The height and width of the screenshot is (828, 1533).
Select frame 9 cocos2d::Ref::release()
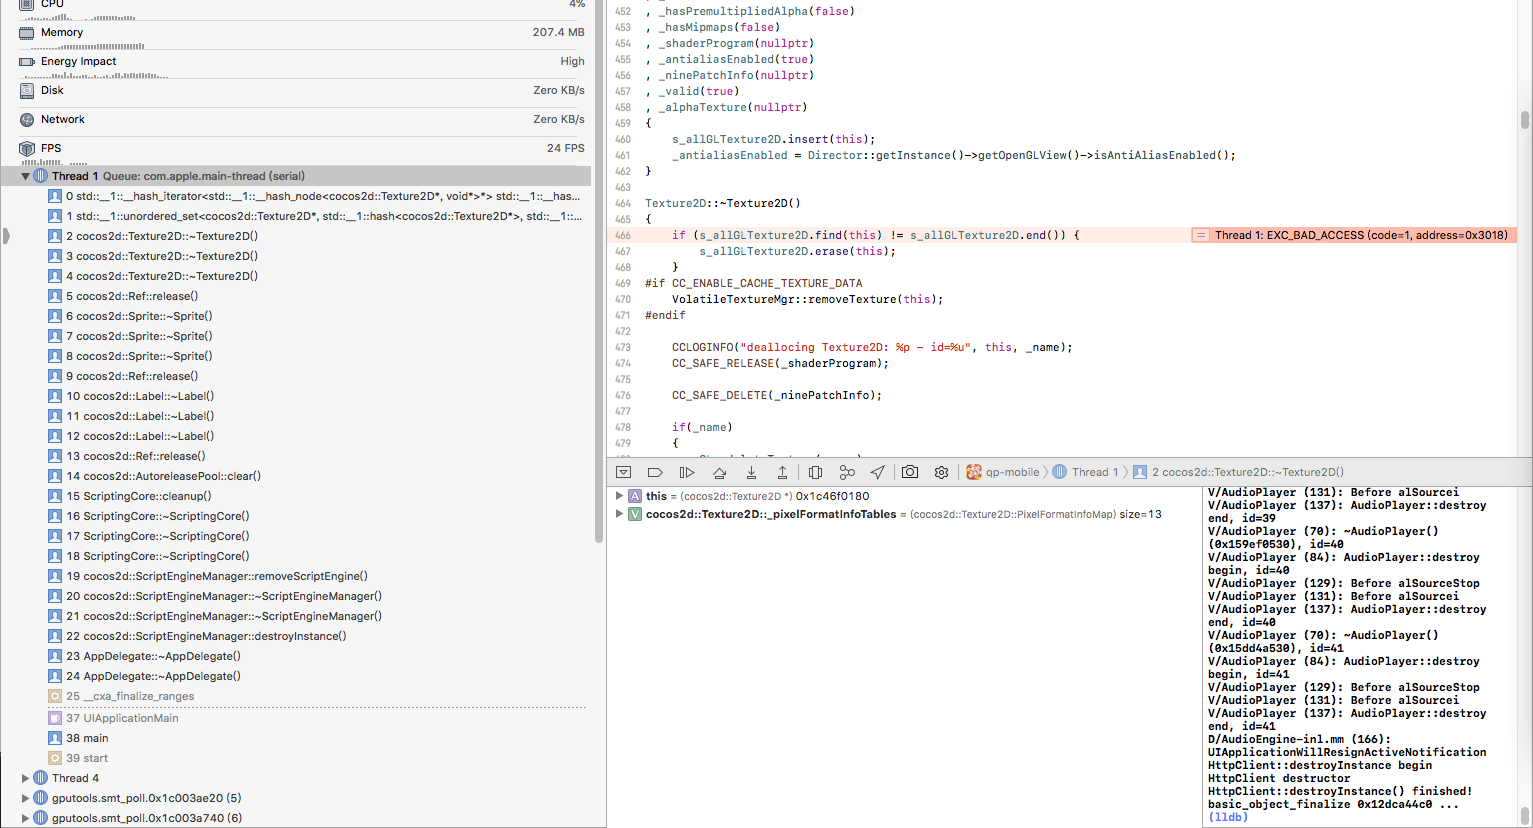coord(123,376)
